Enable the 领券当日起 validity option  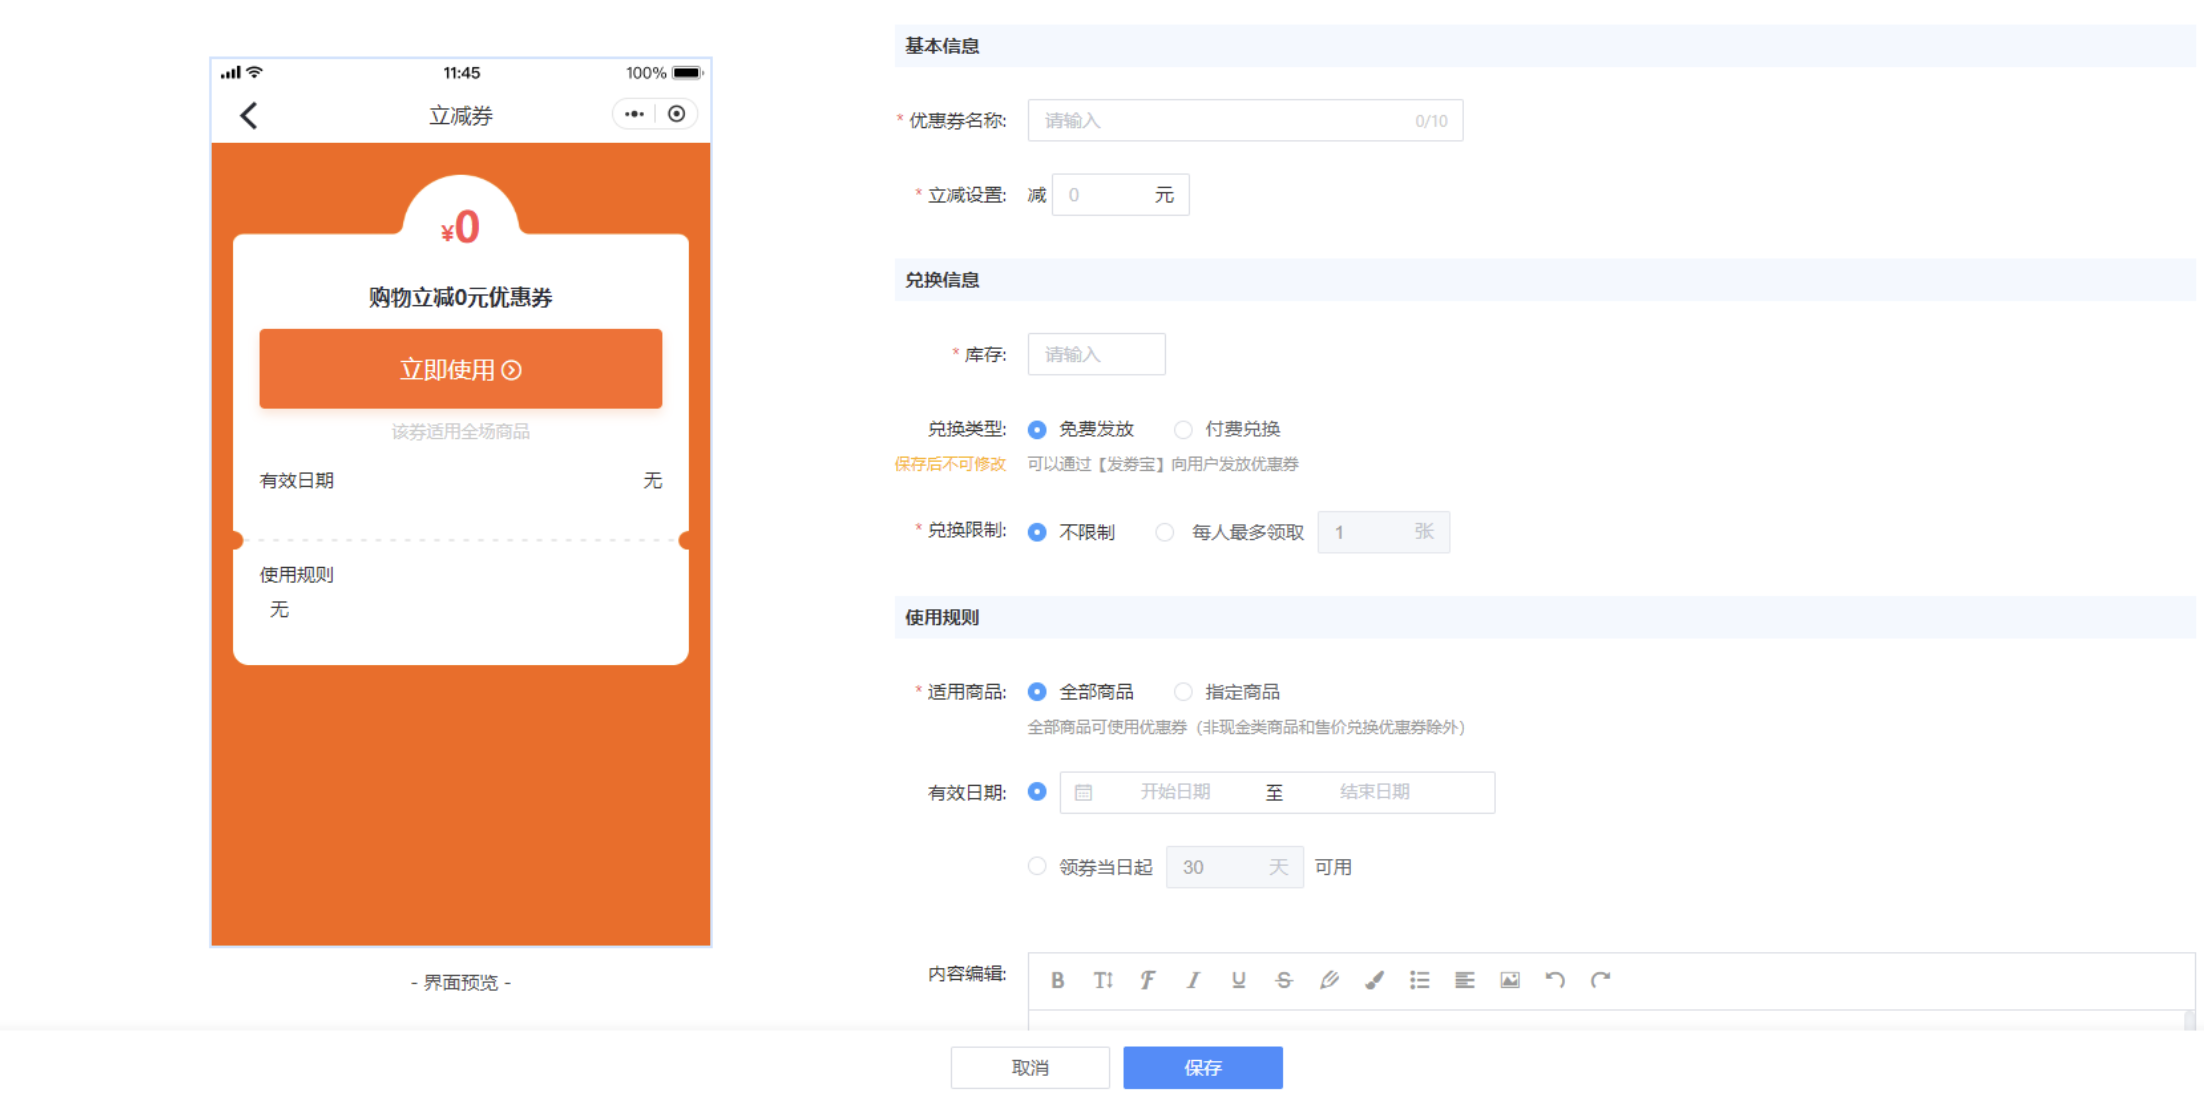(1037, 866)
